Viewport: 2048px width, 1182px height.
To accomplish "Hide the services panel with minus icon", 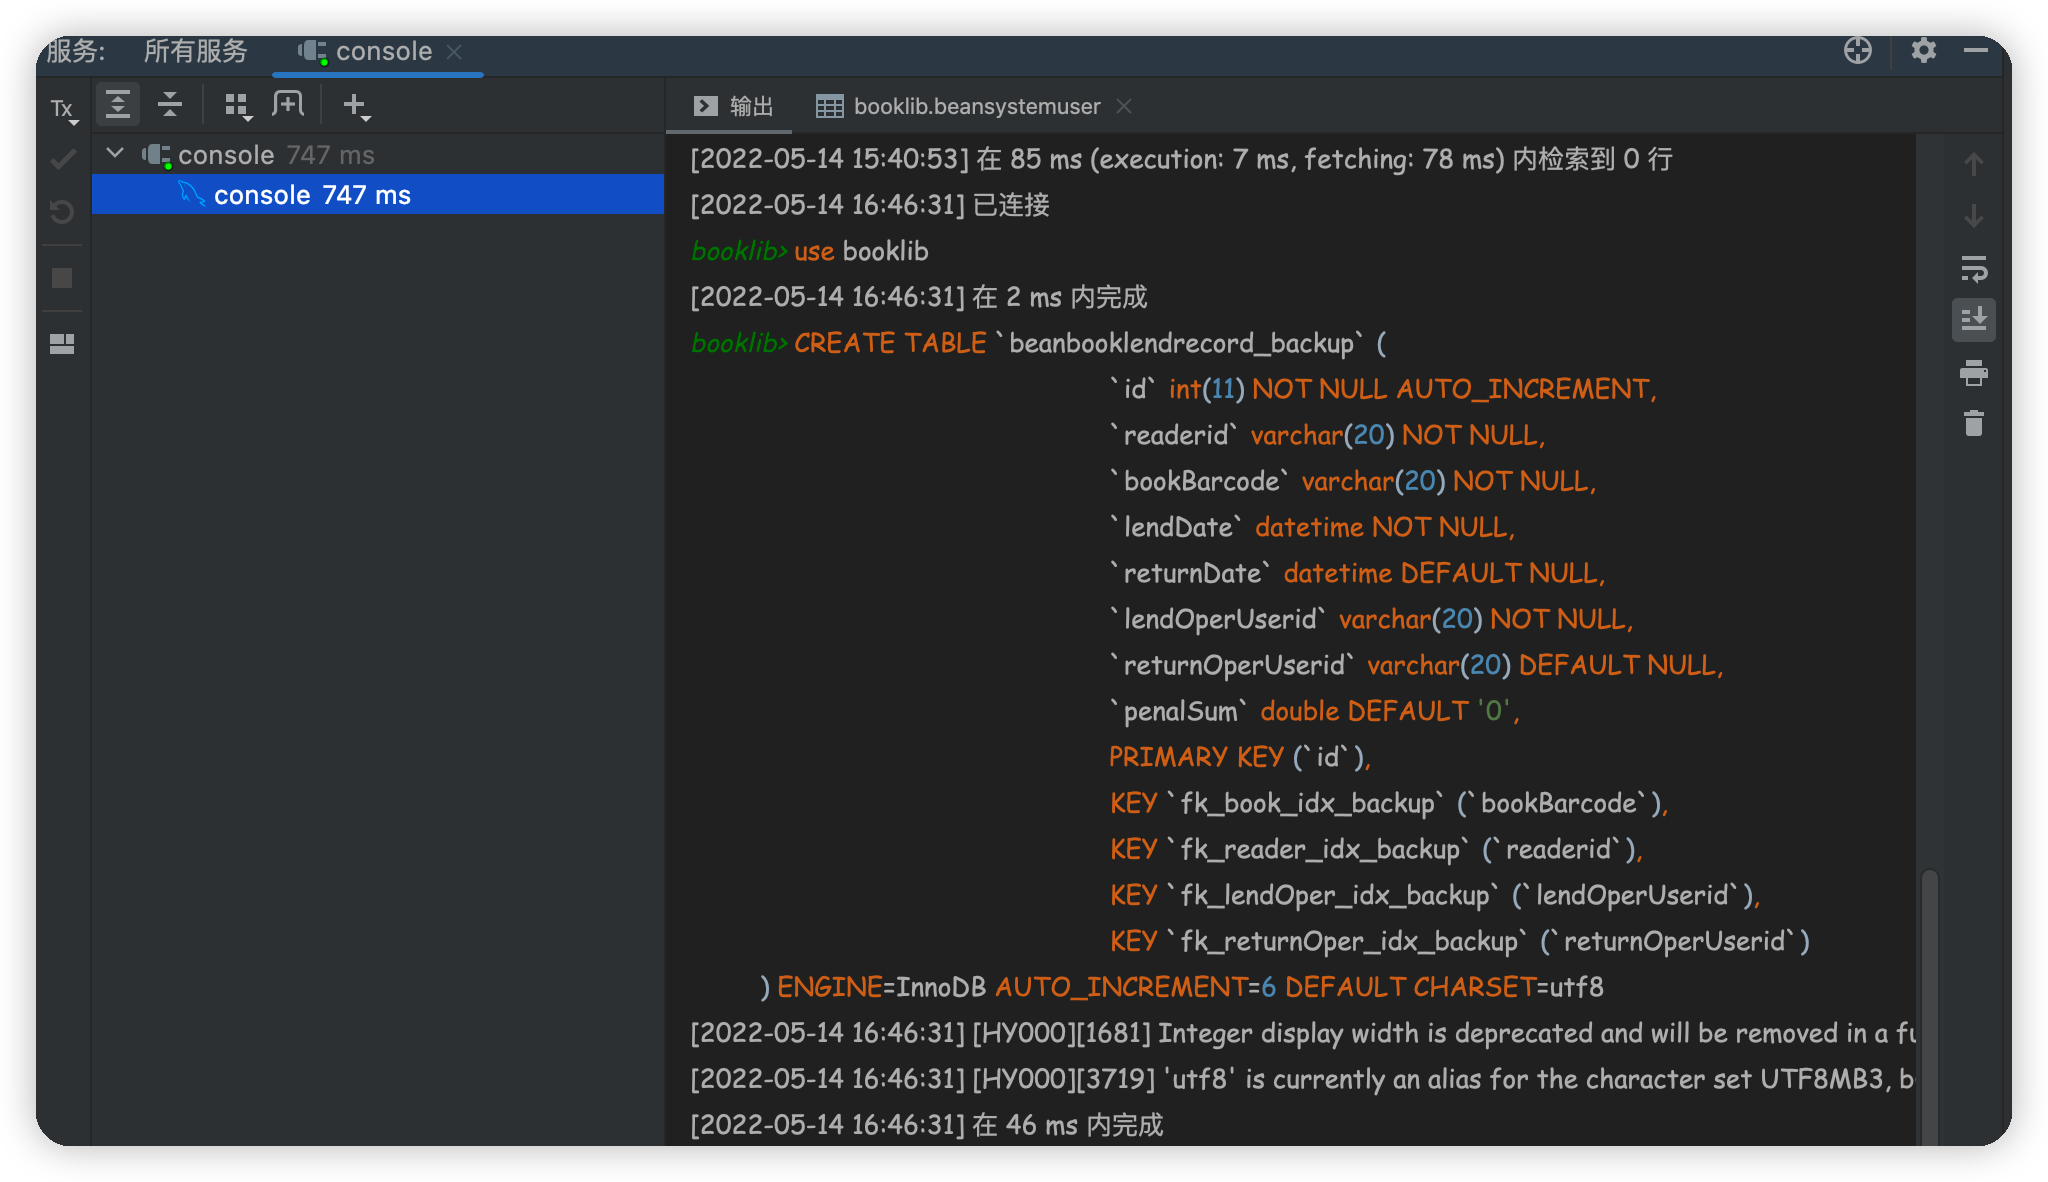I will tap(1976, 51).
